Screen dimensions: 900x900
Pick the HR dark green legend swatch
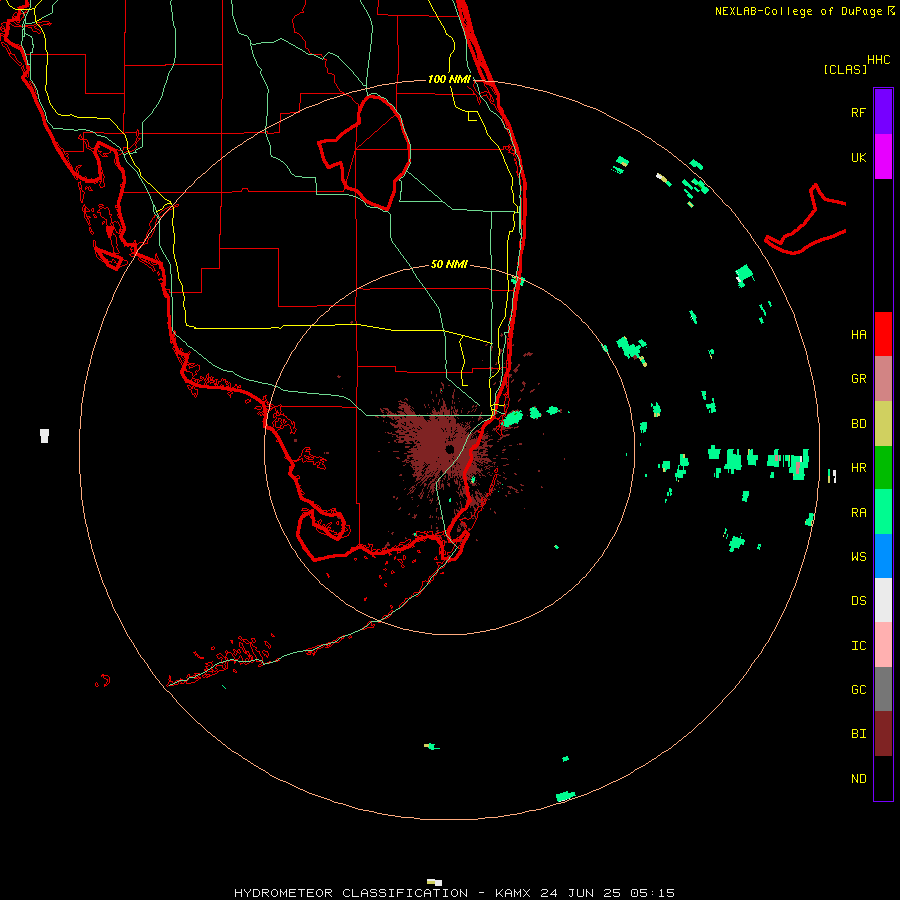click(883, 468)
